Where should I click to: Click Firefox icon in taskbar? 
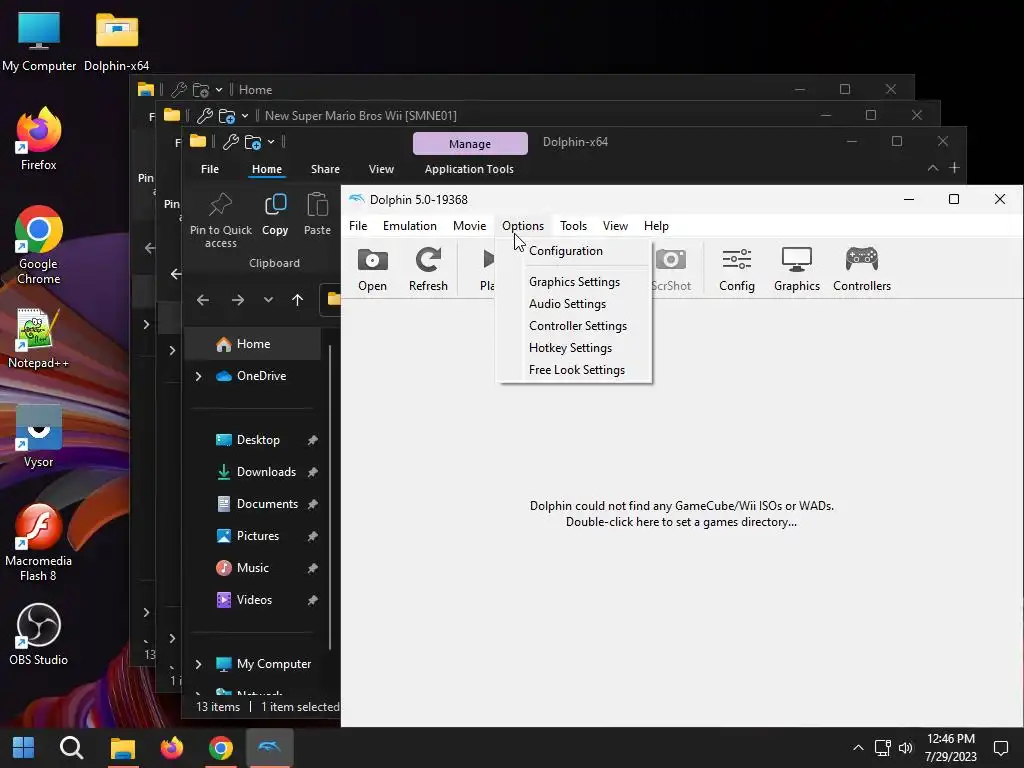pos(172,748)
